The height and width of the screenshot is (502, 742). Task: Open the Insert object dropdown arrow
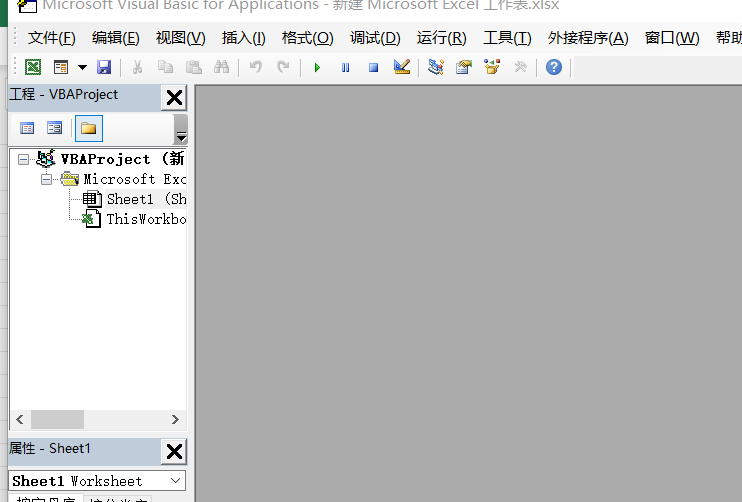[82, 67]
